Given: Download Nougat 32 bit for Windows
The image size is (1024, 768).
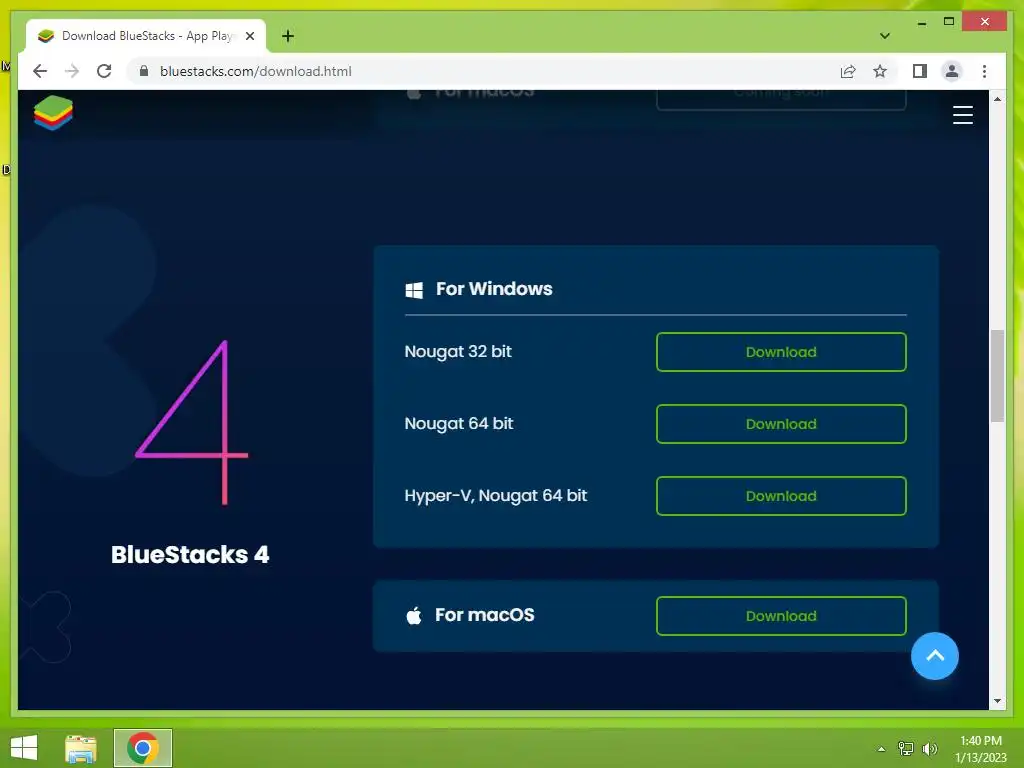Looking at the screenshot, I should [x=781, y=352].
